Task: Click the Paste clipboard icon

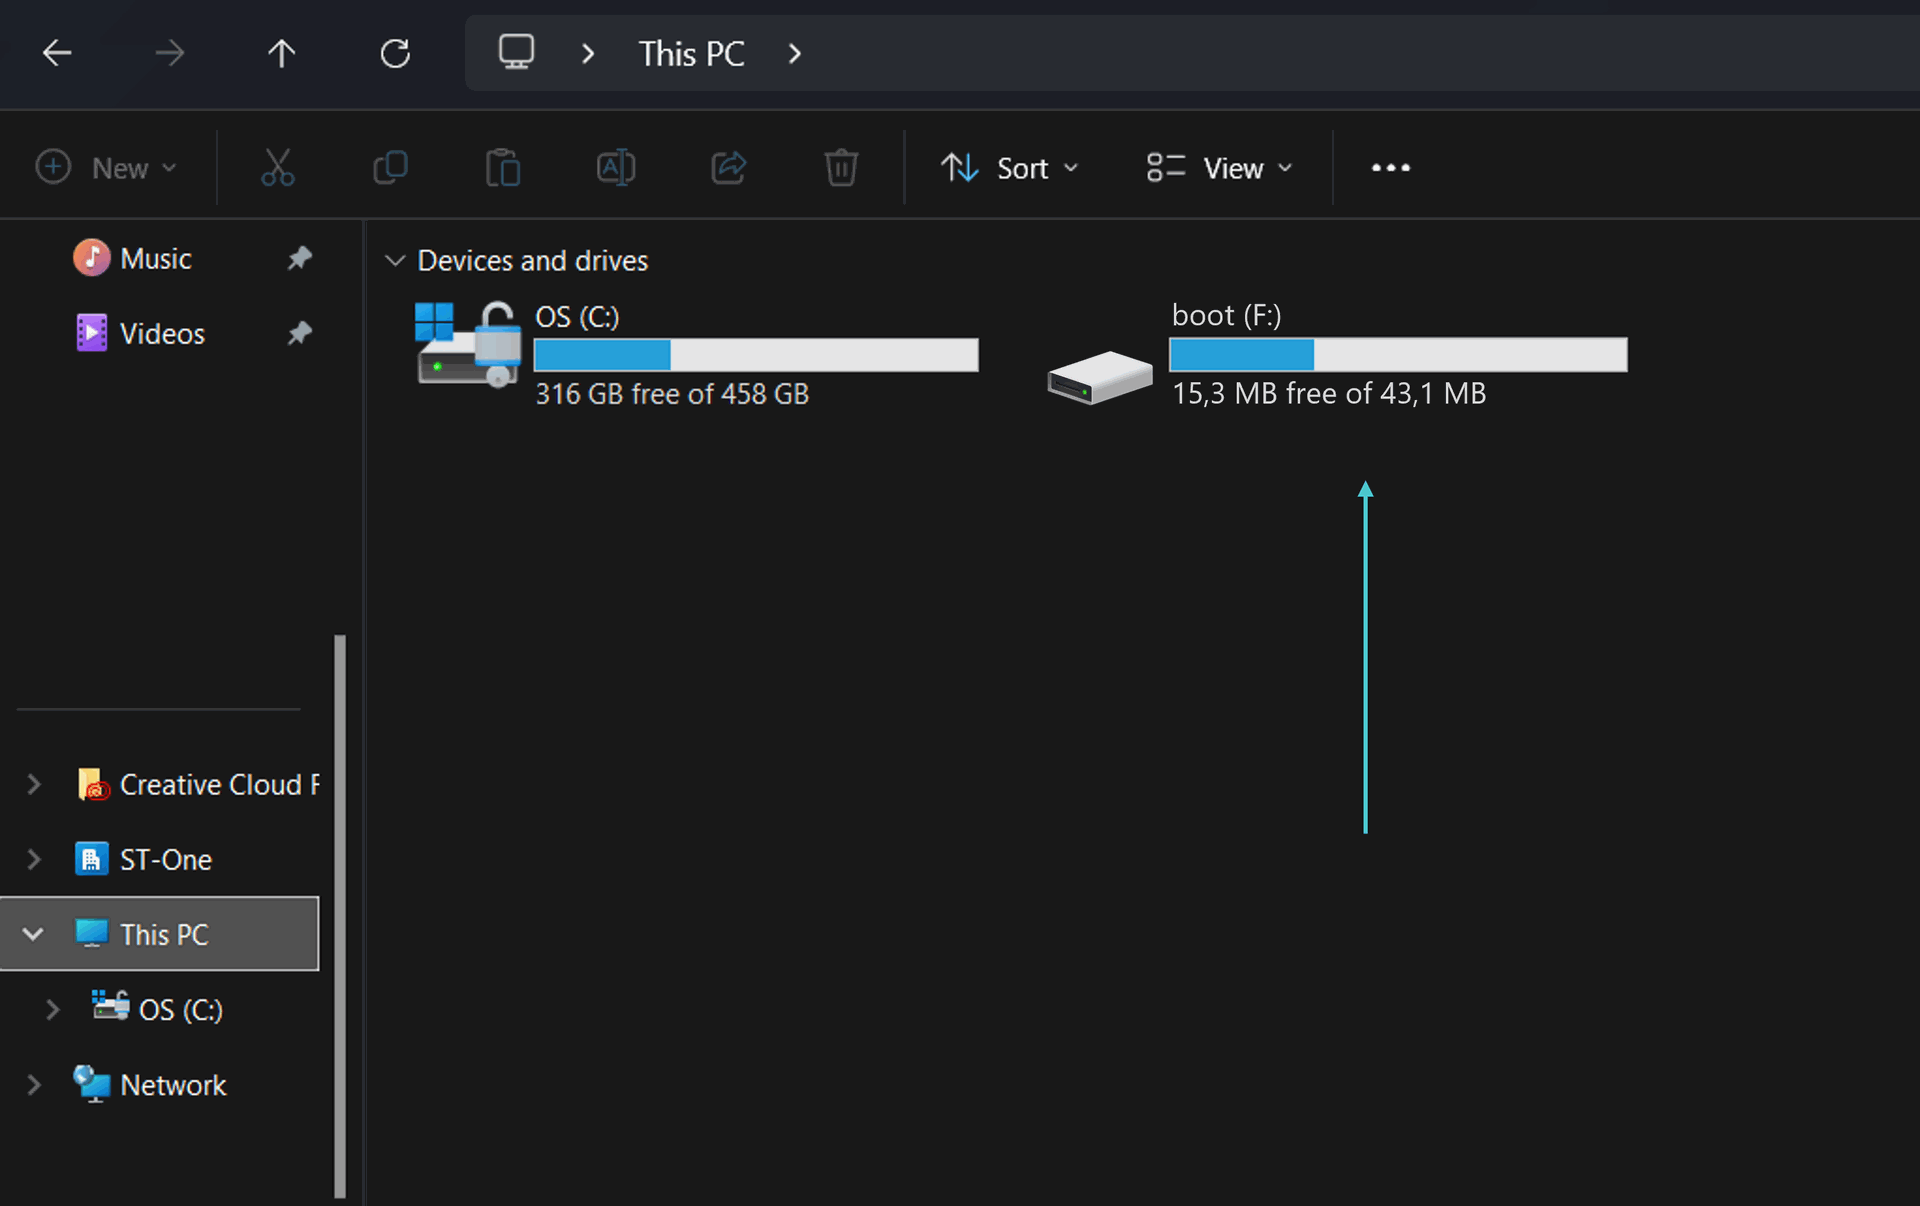Action: tap(503, 167)
